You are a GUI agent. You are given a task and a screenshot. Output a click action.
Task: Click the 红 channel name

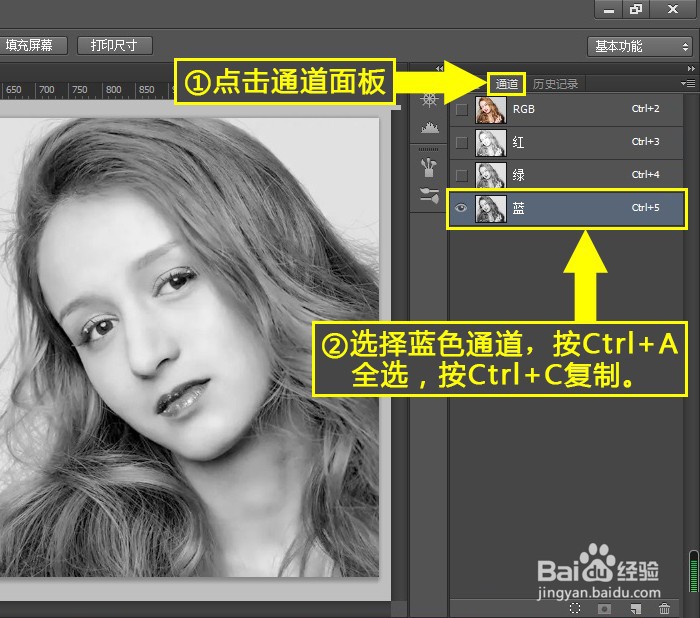point(518,142)
